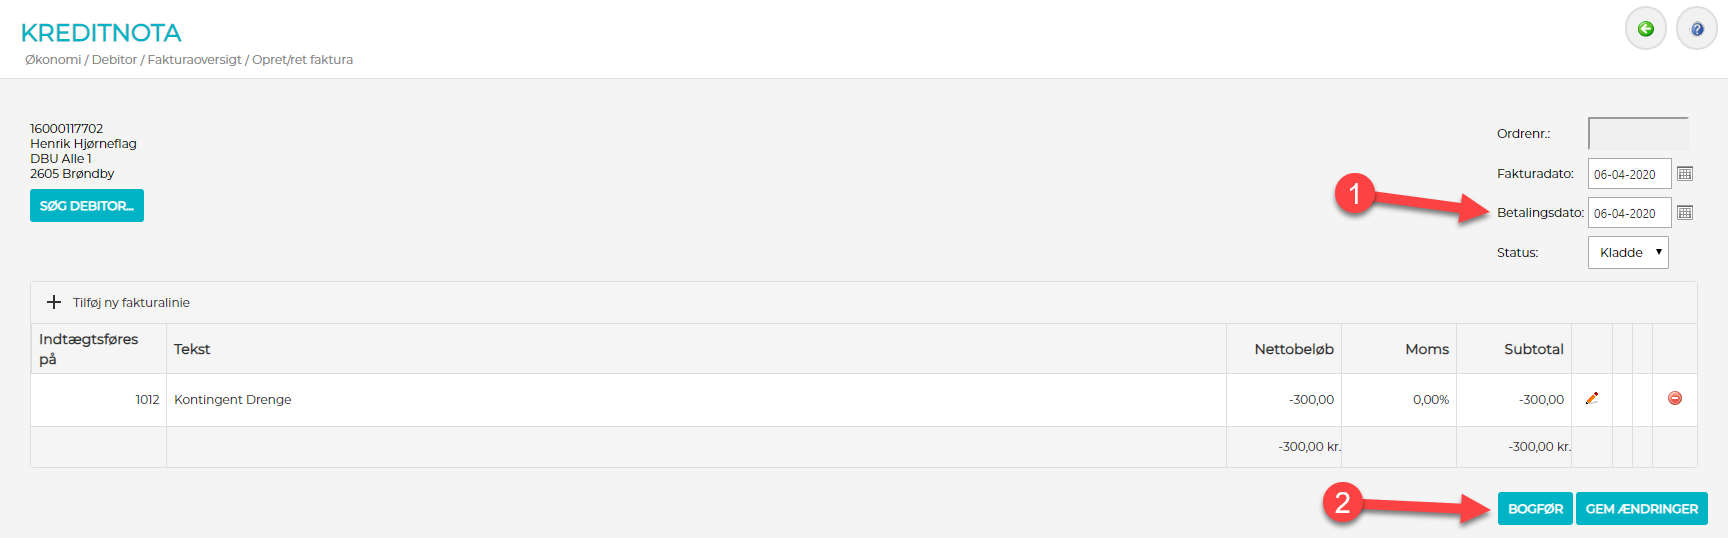Image resolution: width=1728 pixels, height=538 pixels.
Task: Click the plus icon to add invoice line
Action: pos(54,302)
